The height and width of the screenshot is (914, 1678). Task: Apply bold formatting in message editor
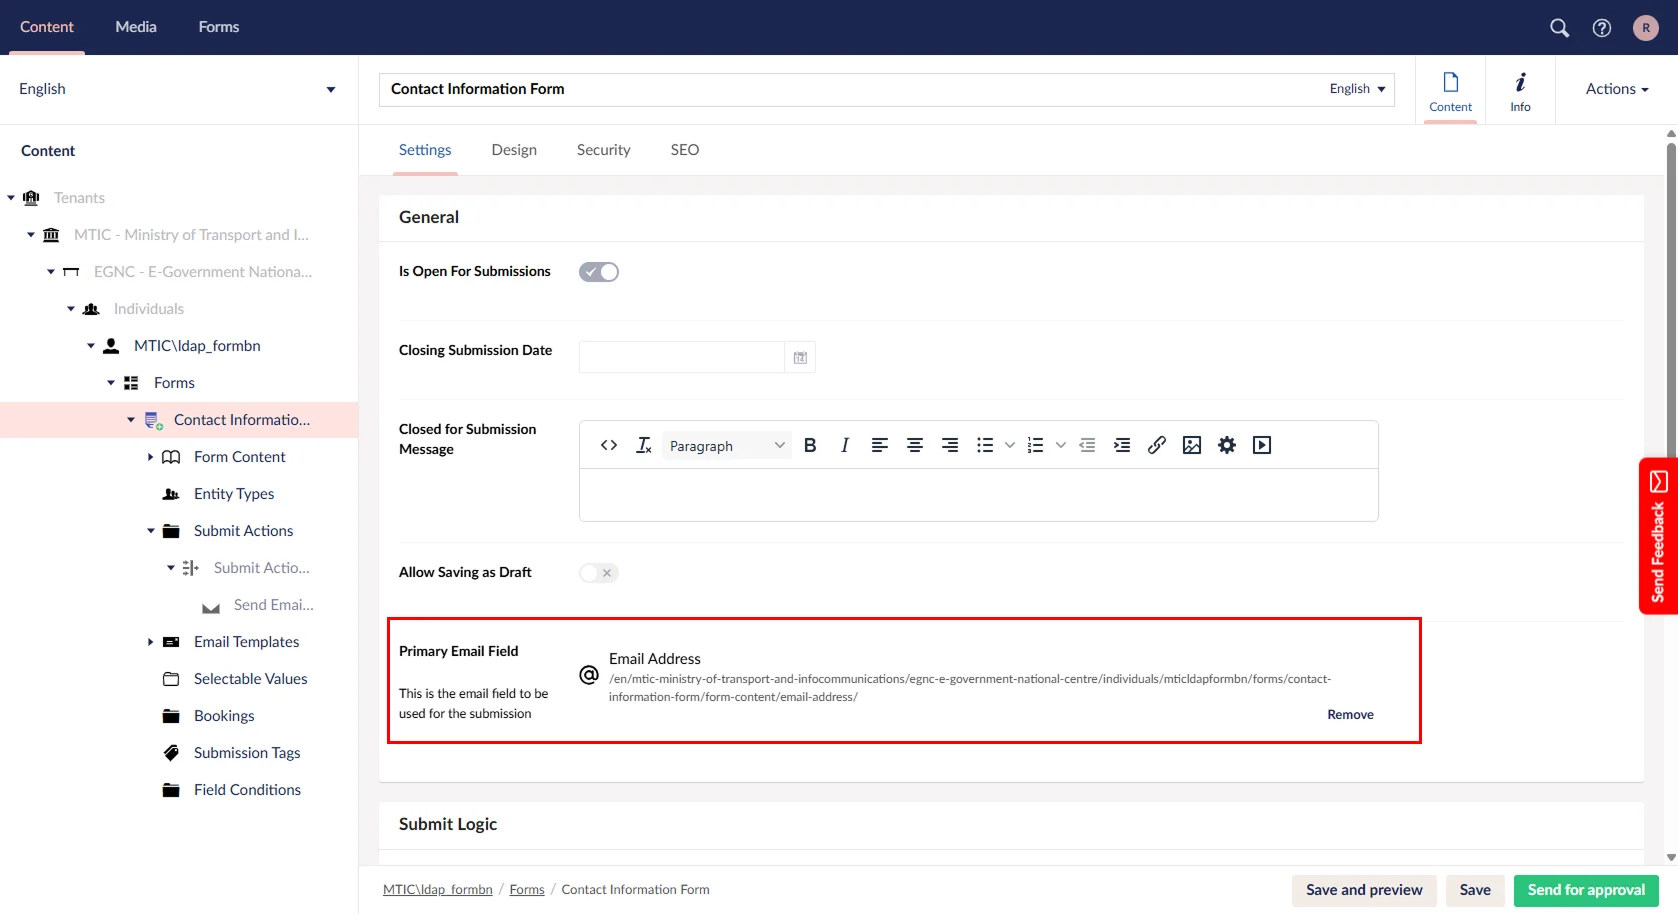click(x=810, y=445)
